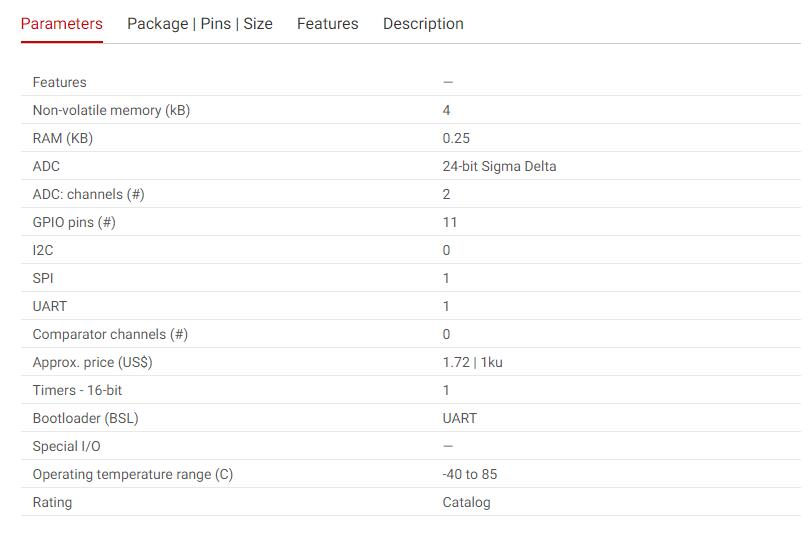Click the 1.72 | 1ku price value
Screen dimensions: 812x533
(472, 362)
